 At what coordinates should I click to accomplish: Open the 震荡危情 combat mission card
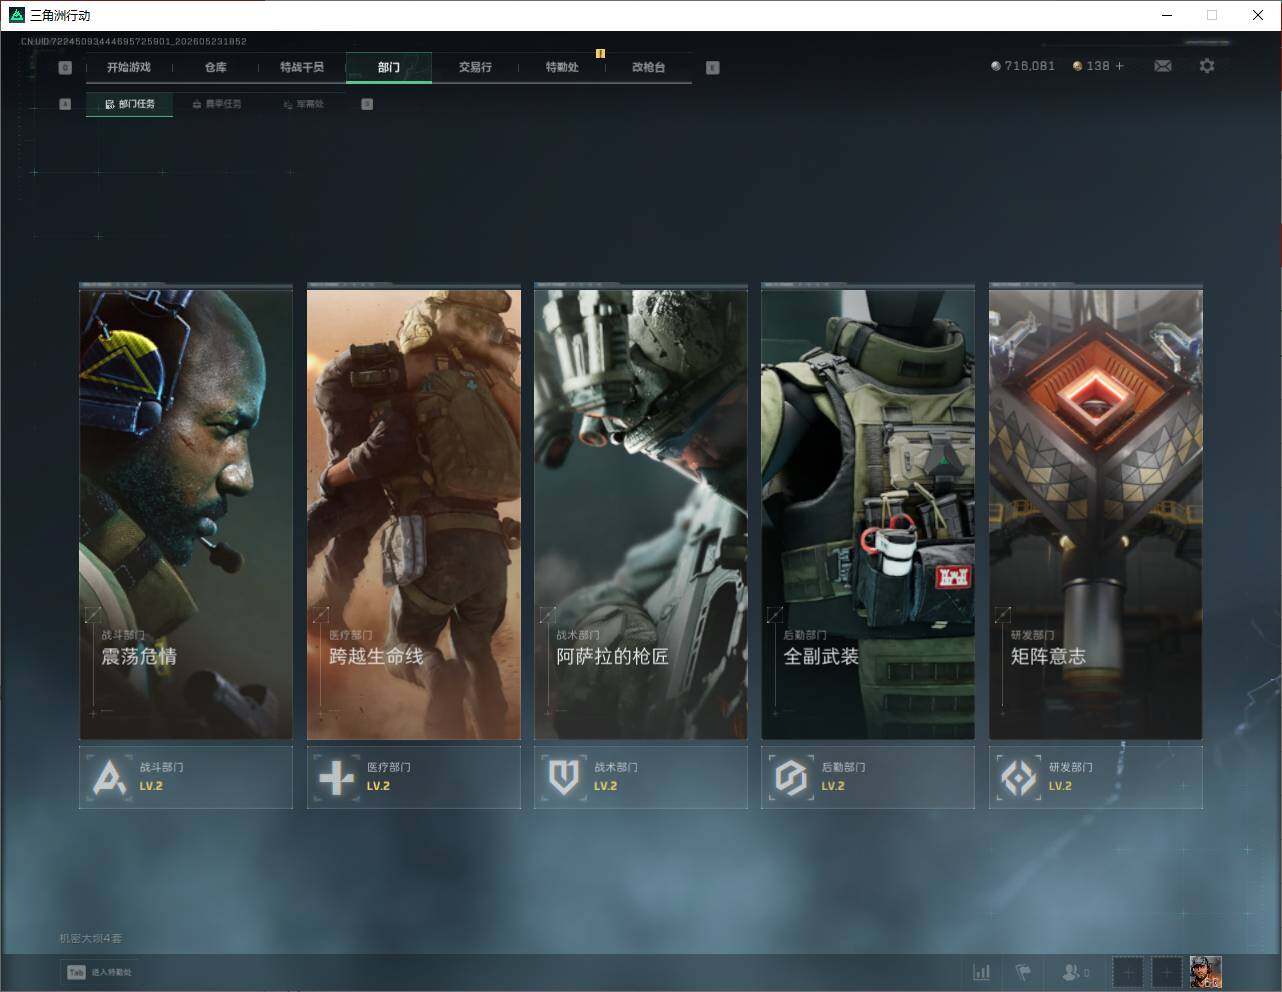[186, 512]
